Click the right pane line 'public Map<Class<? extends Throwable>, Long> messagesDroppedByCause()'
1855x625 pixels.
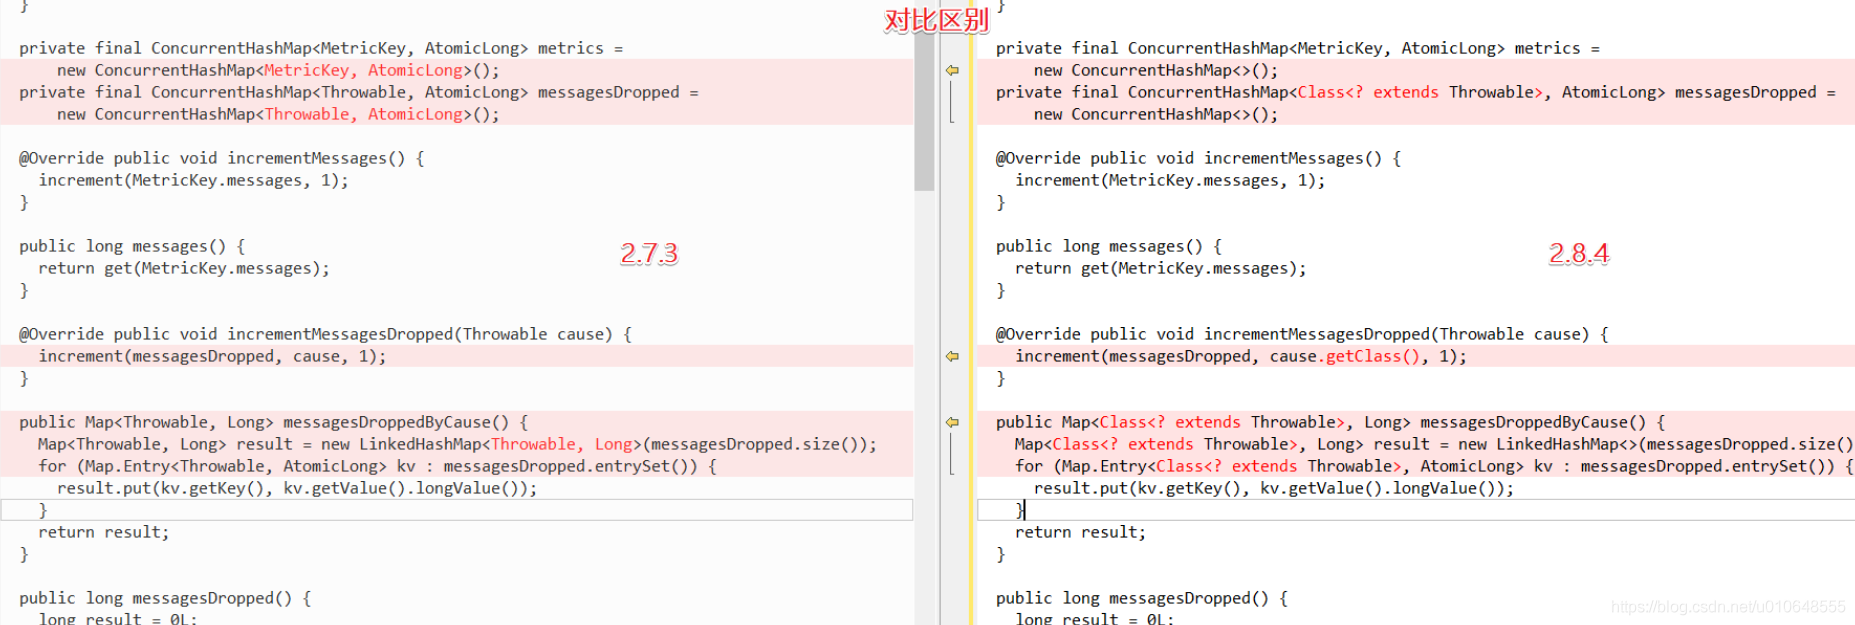pos(1331,422)
